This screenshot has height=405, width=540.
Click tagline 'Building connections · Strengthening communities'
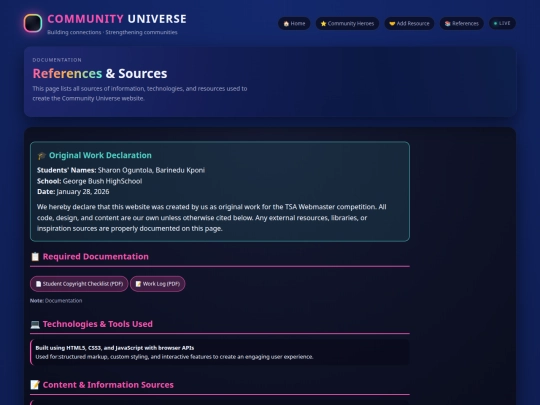point(112,32)
